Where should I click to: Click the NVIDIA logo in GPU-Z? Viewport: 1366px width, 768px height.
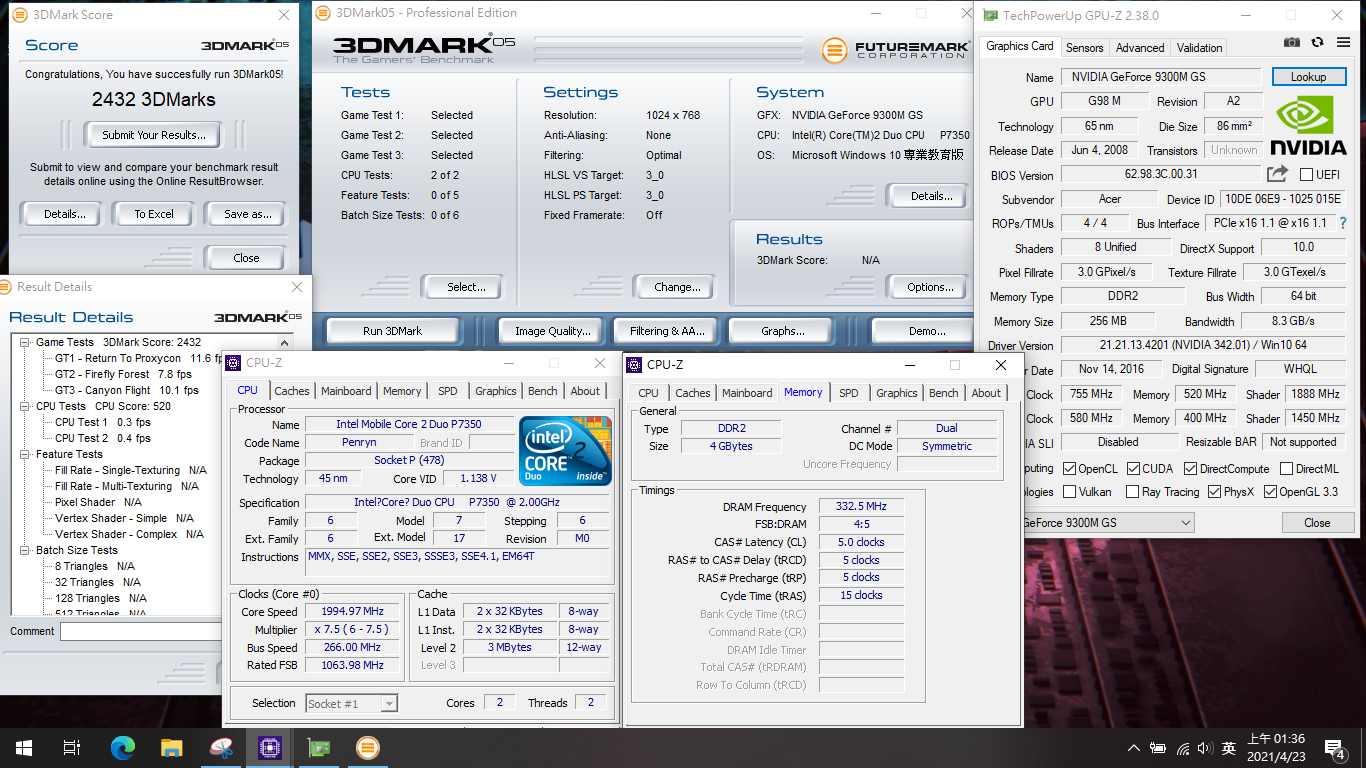point(1310,126)
